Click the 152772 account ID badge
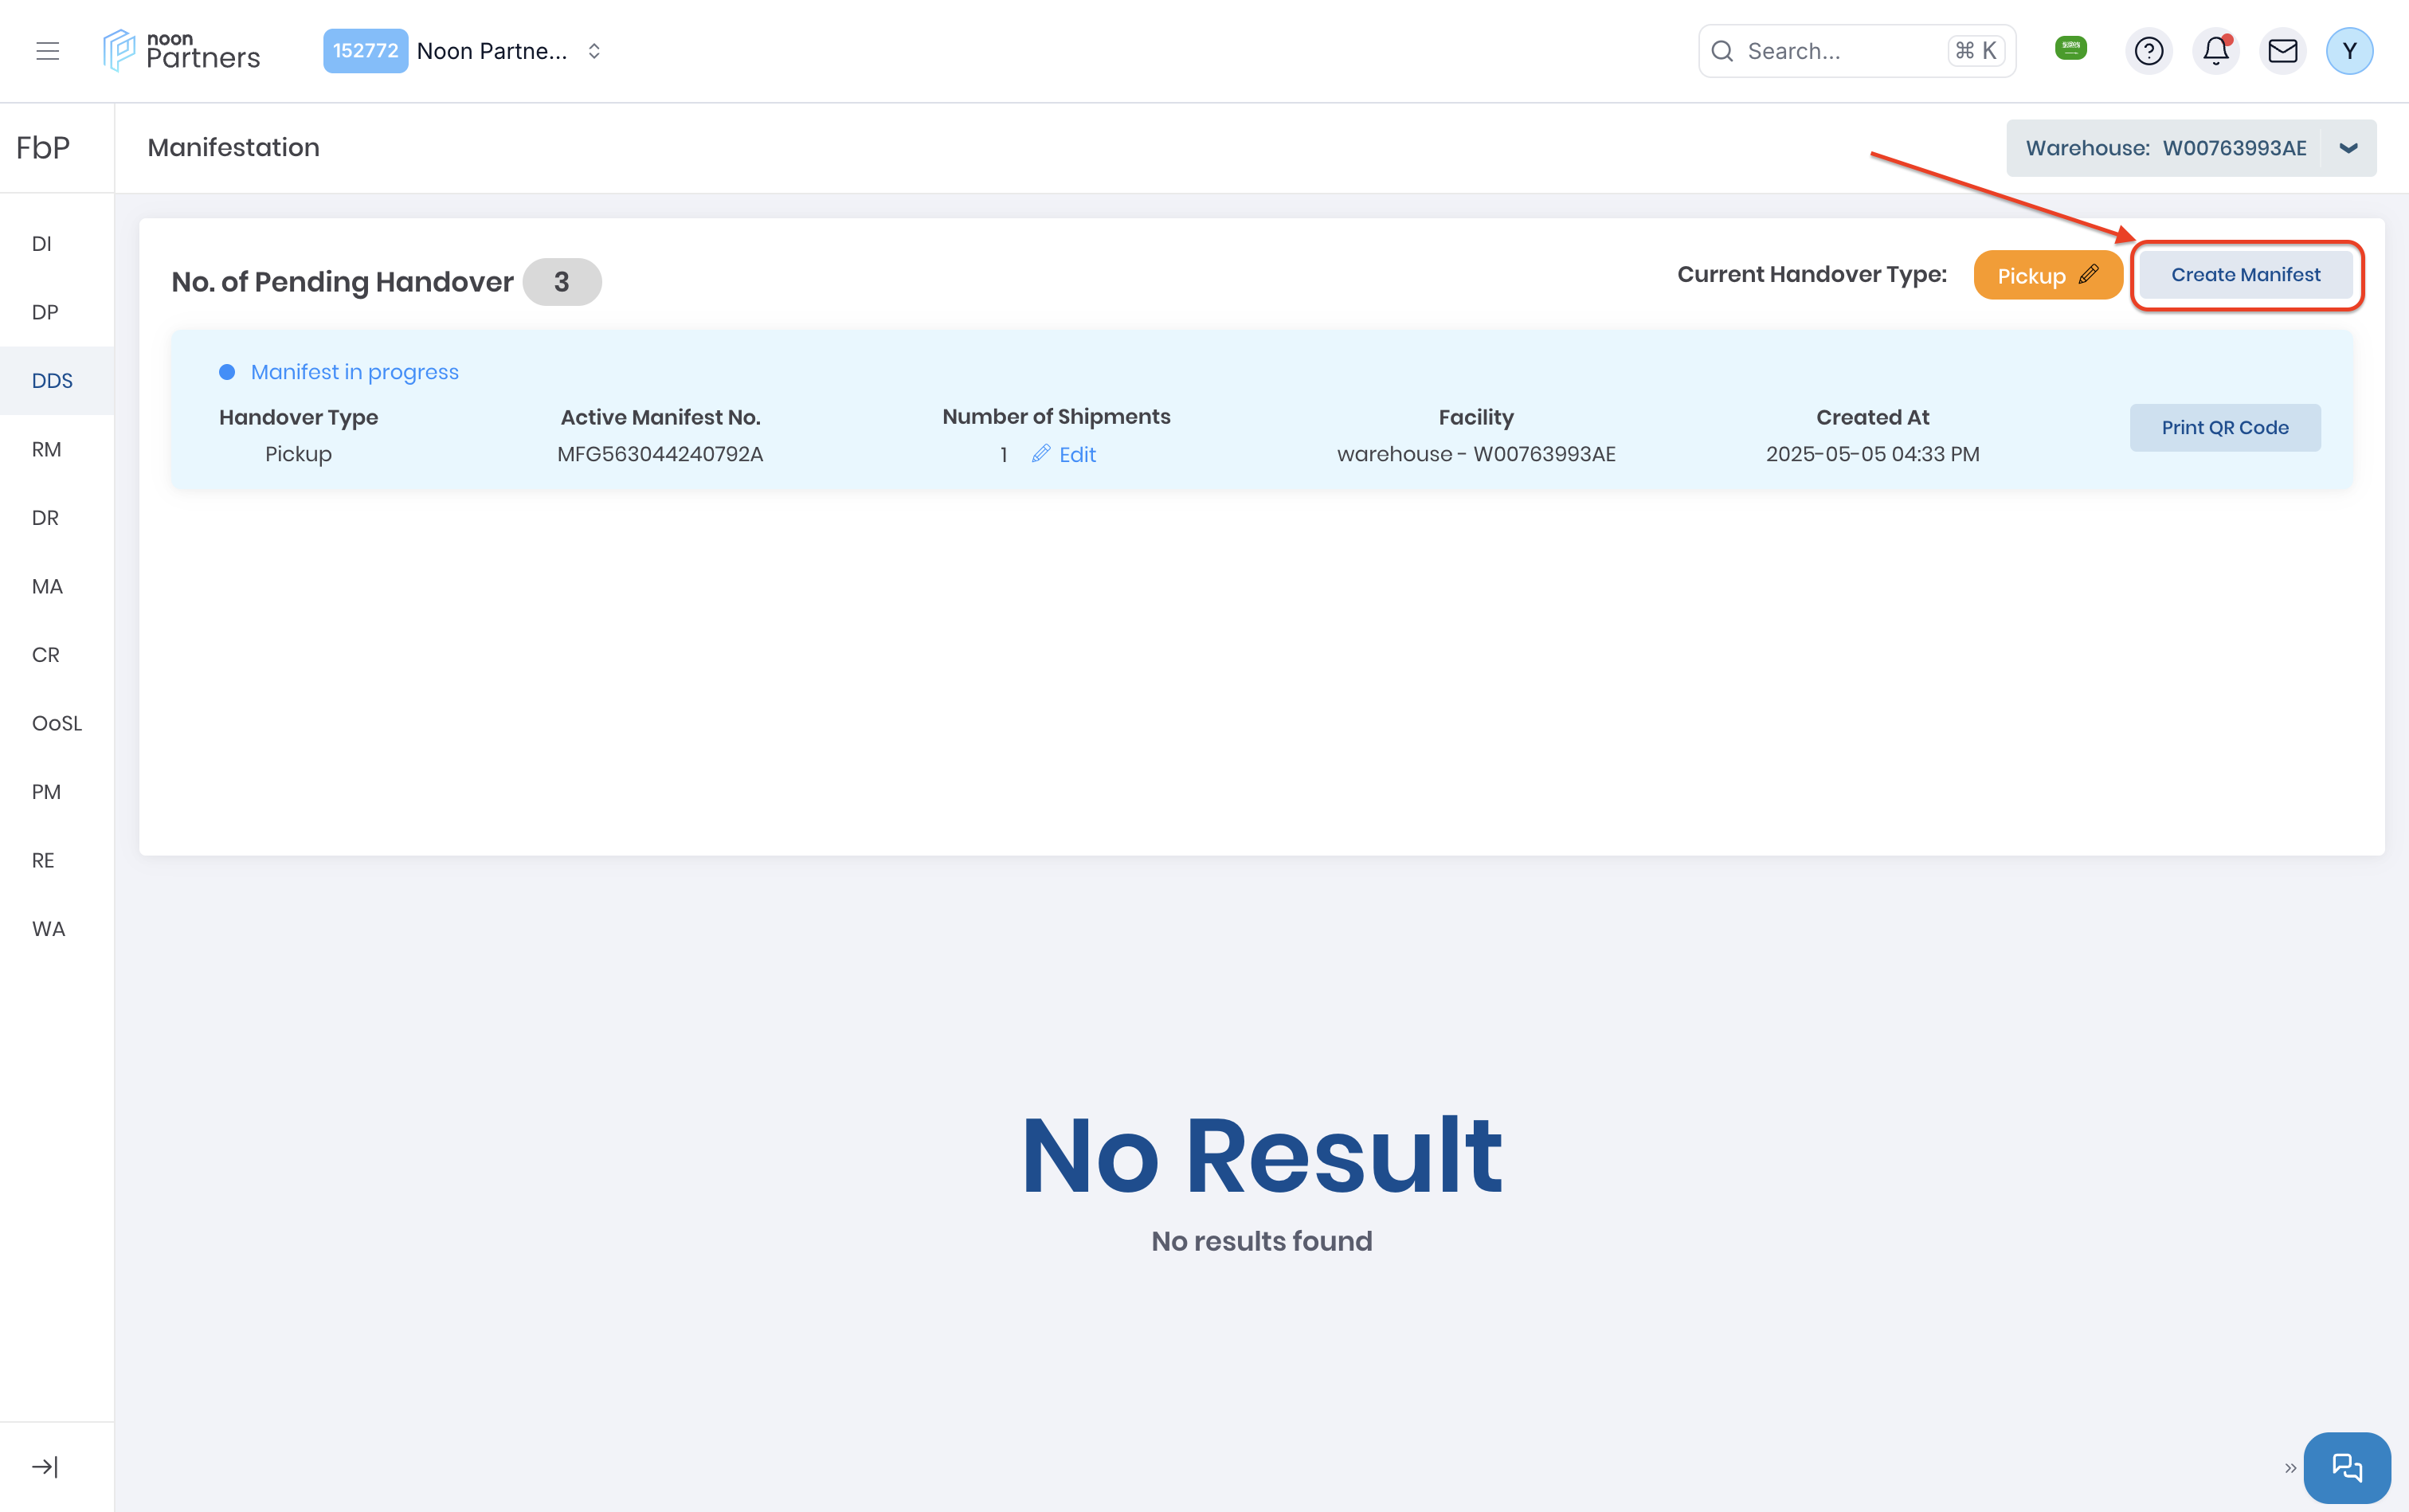Screen dimensions: 2409x1512 365,51
